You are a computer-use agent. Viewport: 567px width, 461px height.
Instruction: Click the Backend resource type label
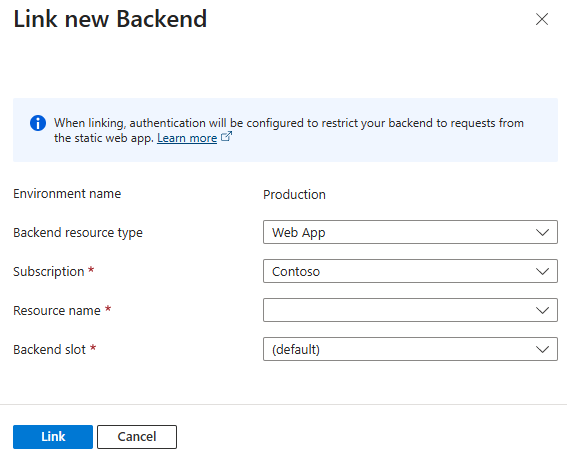[x=78, y=233]
